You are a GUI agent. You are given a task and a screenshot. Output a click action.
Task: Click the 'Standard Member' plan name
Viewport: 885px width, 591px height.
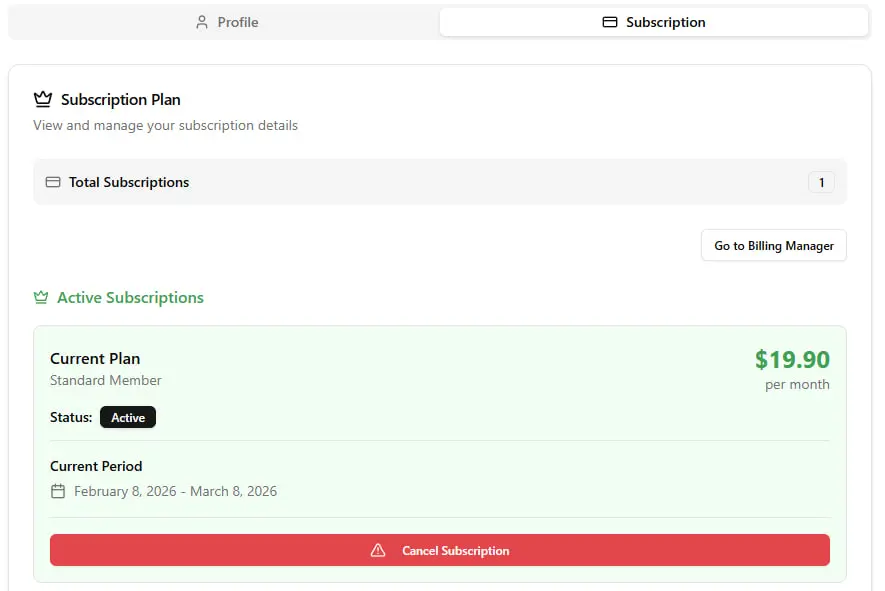(x=106, y=380)
